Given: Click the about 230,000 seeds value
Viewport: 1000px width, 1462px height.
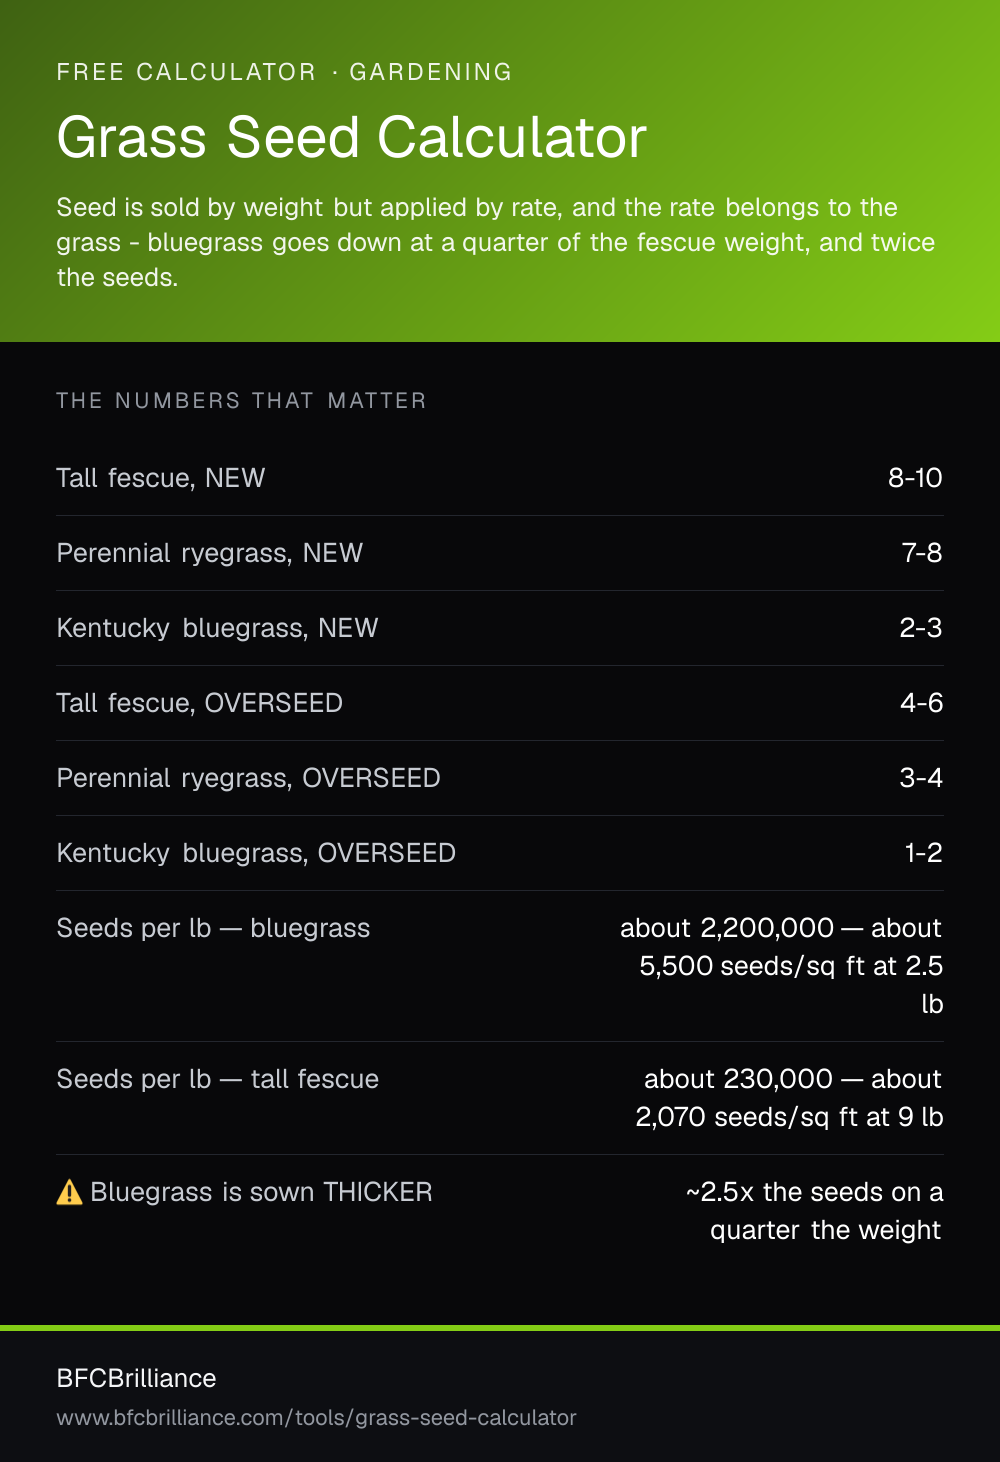Looking at the screenshot, I should point(790,1098).
